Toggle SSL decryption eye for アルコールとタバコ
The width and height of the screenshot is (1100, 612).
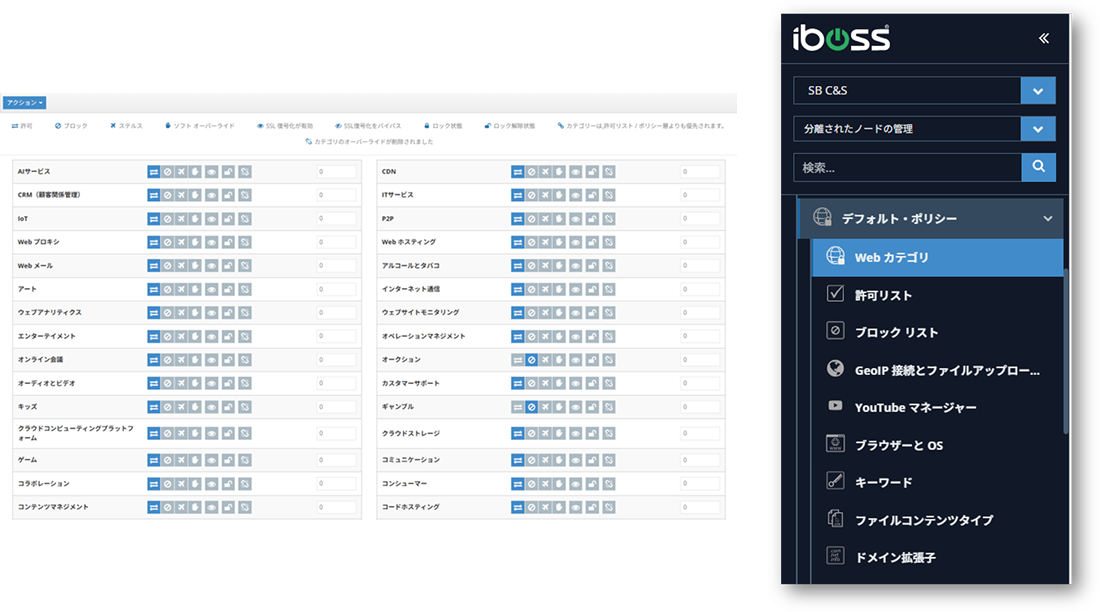(x=575, y=265)
